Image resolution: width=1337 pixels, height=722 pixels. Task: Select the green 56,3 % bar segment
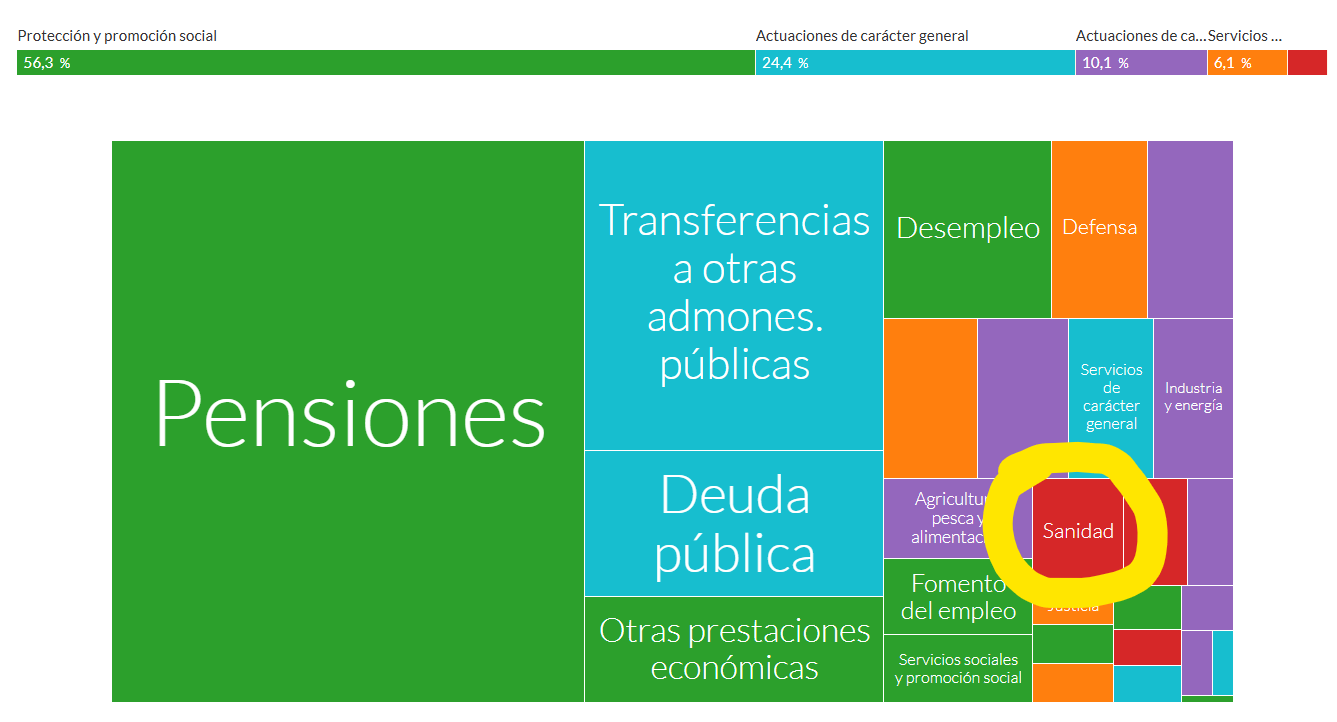(x=385, y=63)
